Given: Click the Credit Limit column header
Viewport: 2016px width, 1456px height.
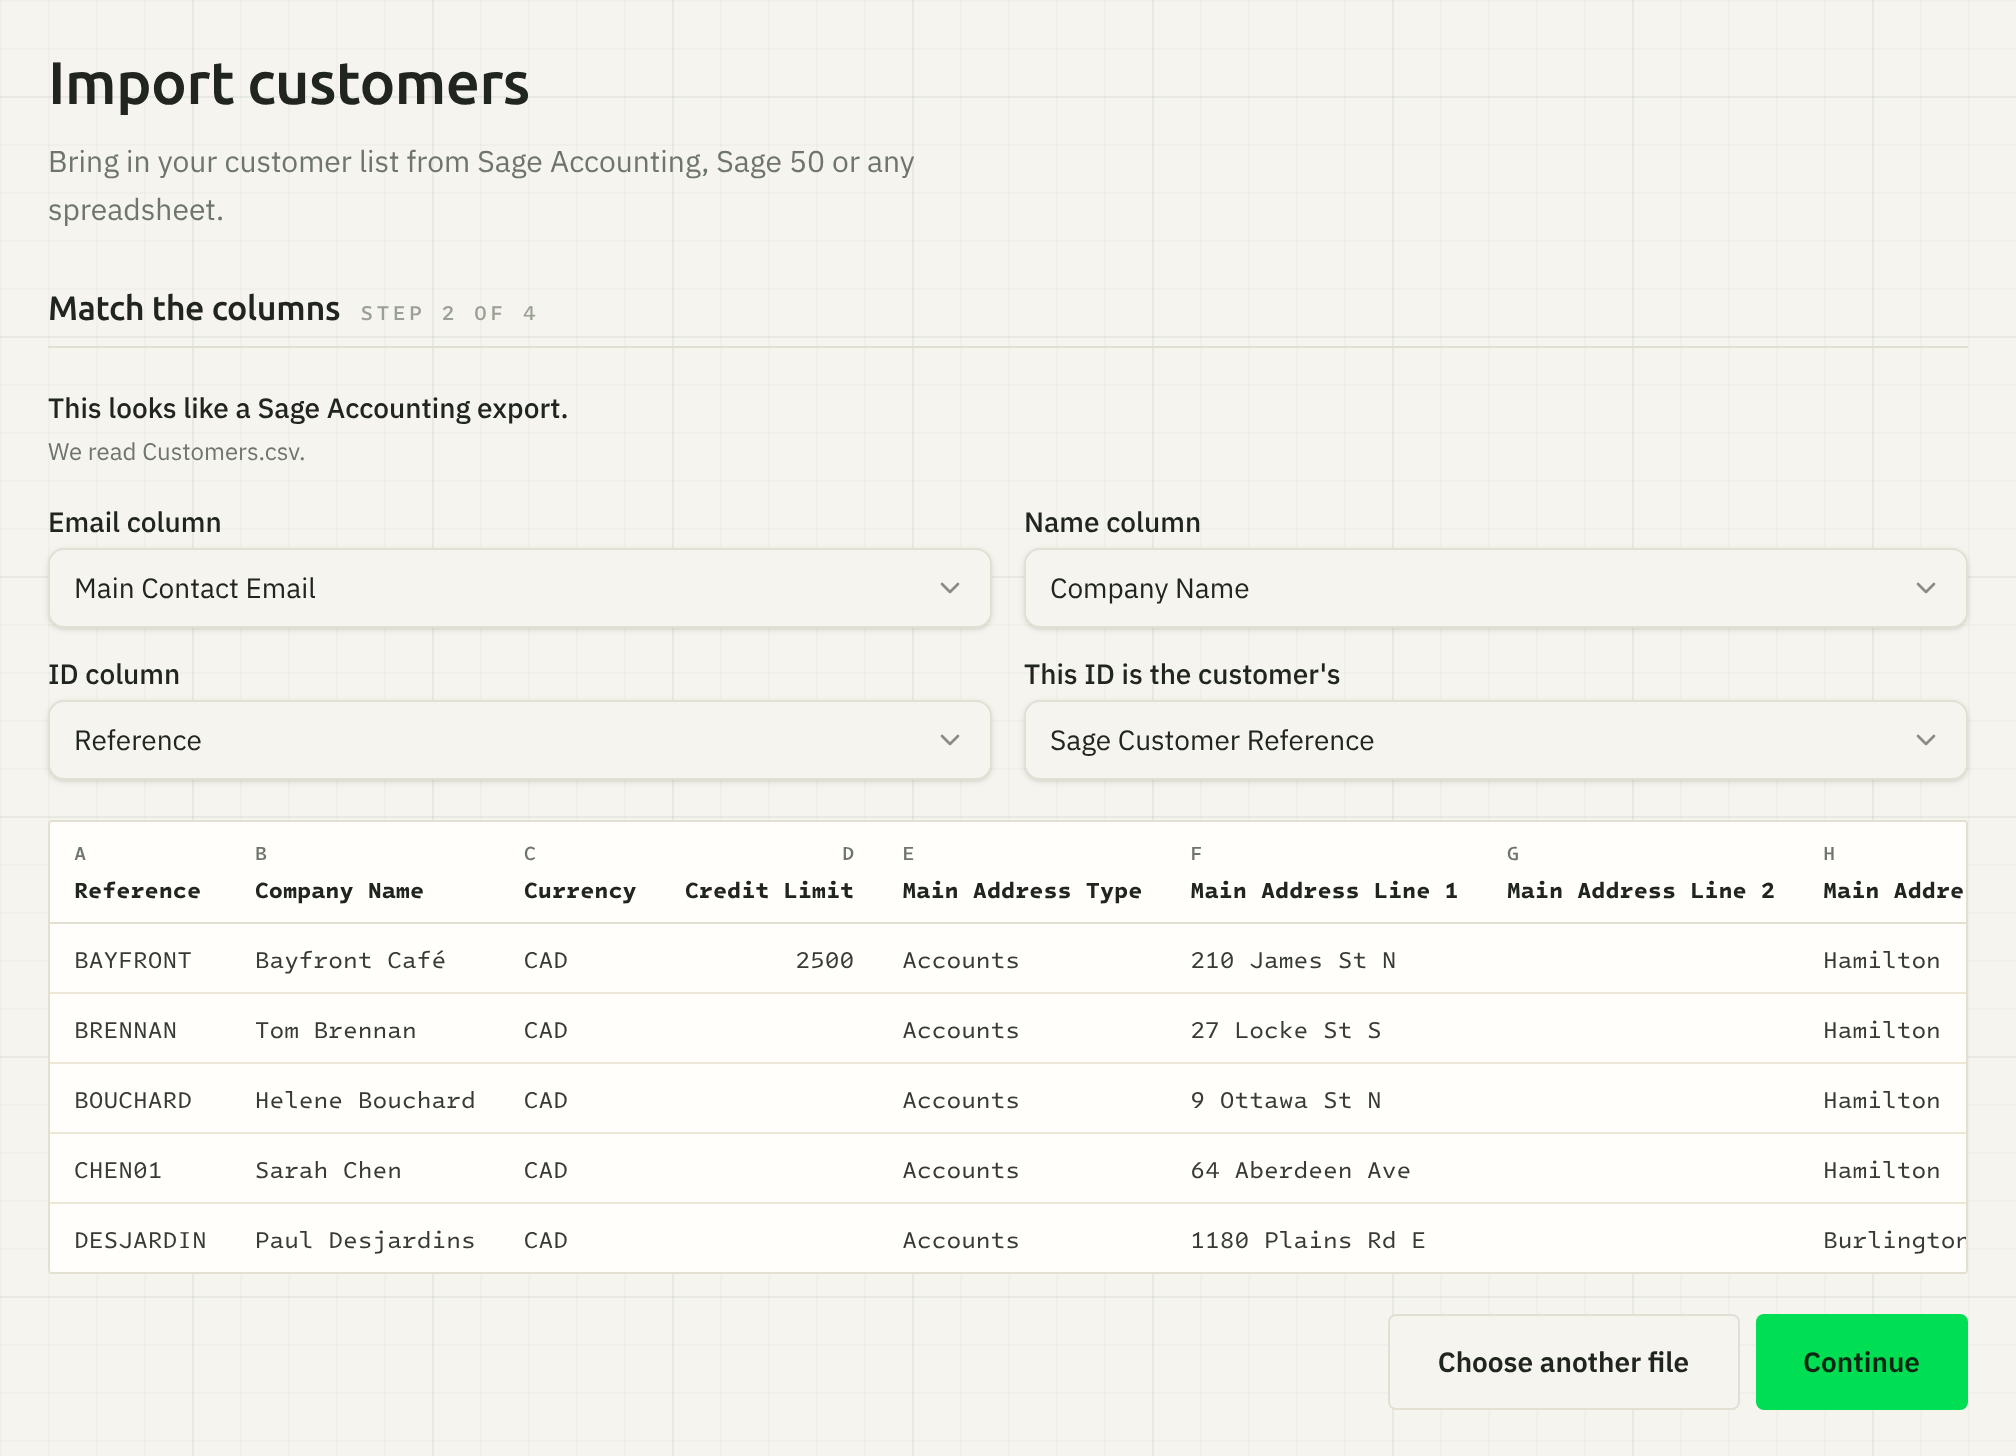Looking at the screenshot, I should tap(769, 890).
